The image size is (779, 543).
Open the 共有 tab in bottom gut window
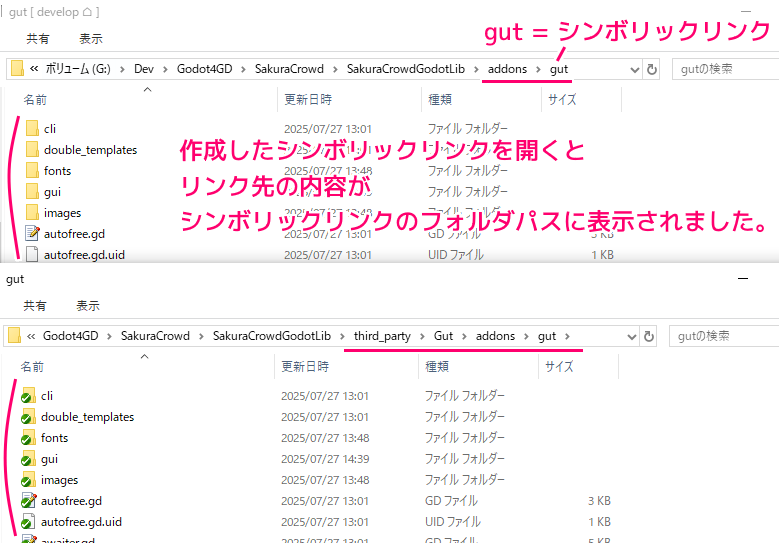click(x=35, y=306)
